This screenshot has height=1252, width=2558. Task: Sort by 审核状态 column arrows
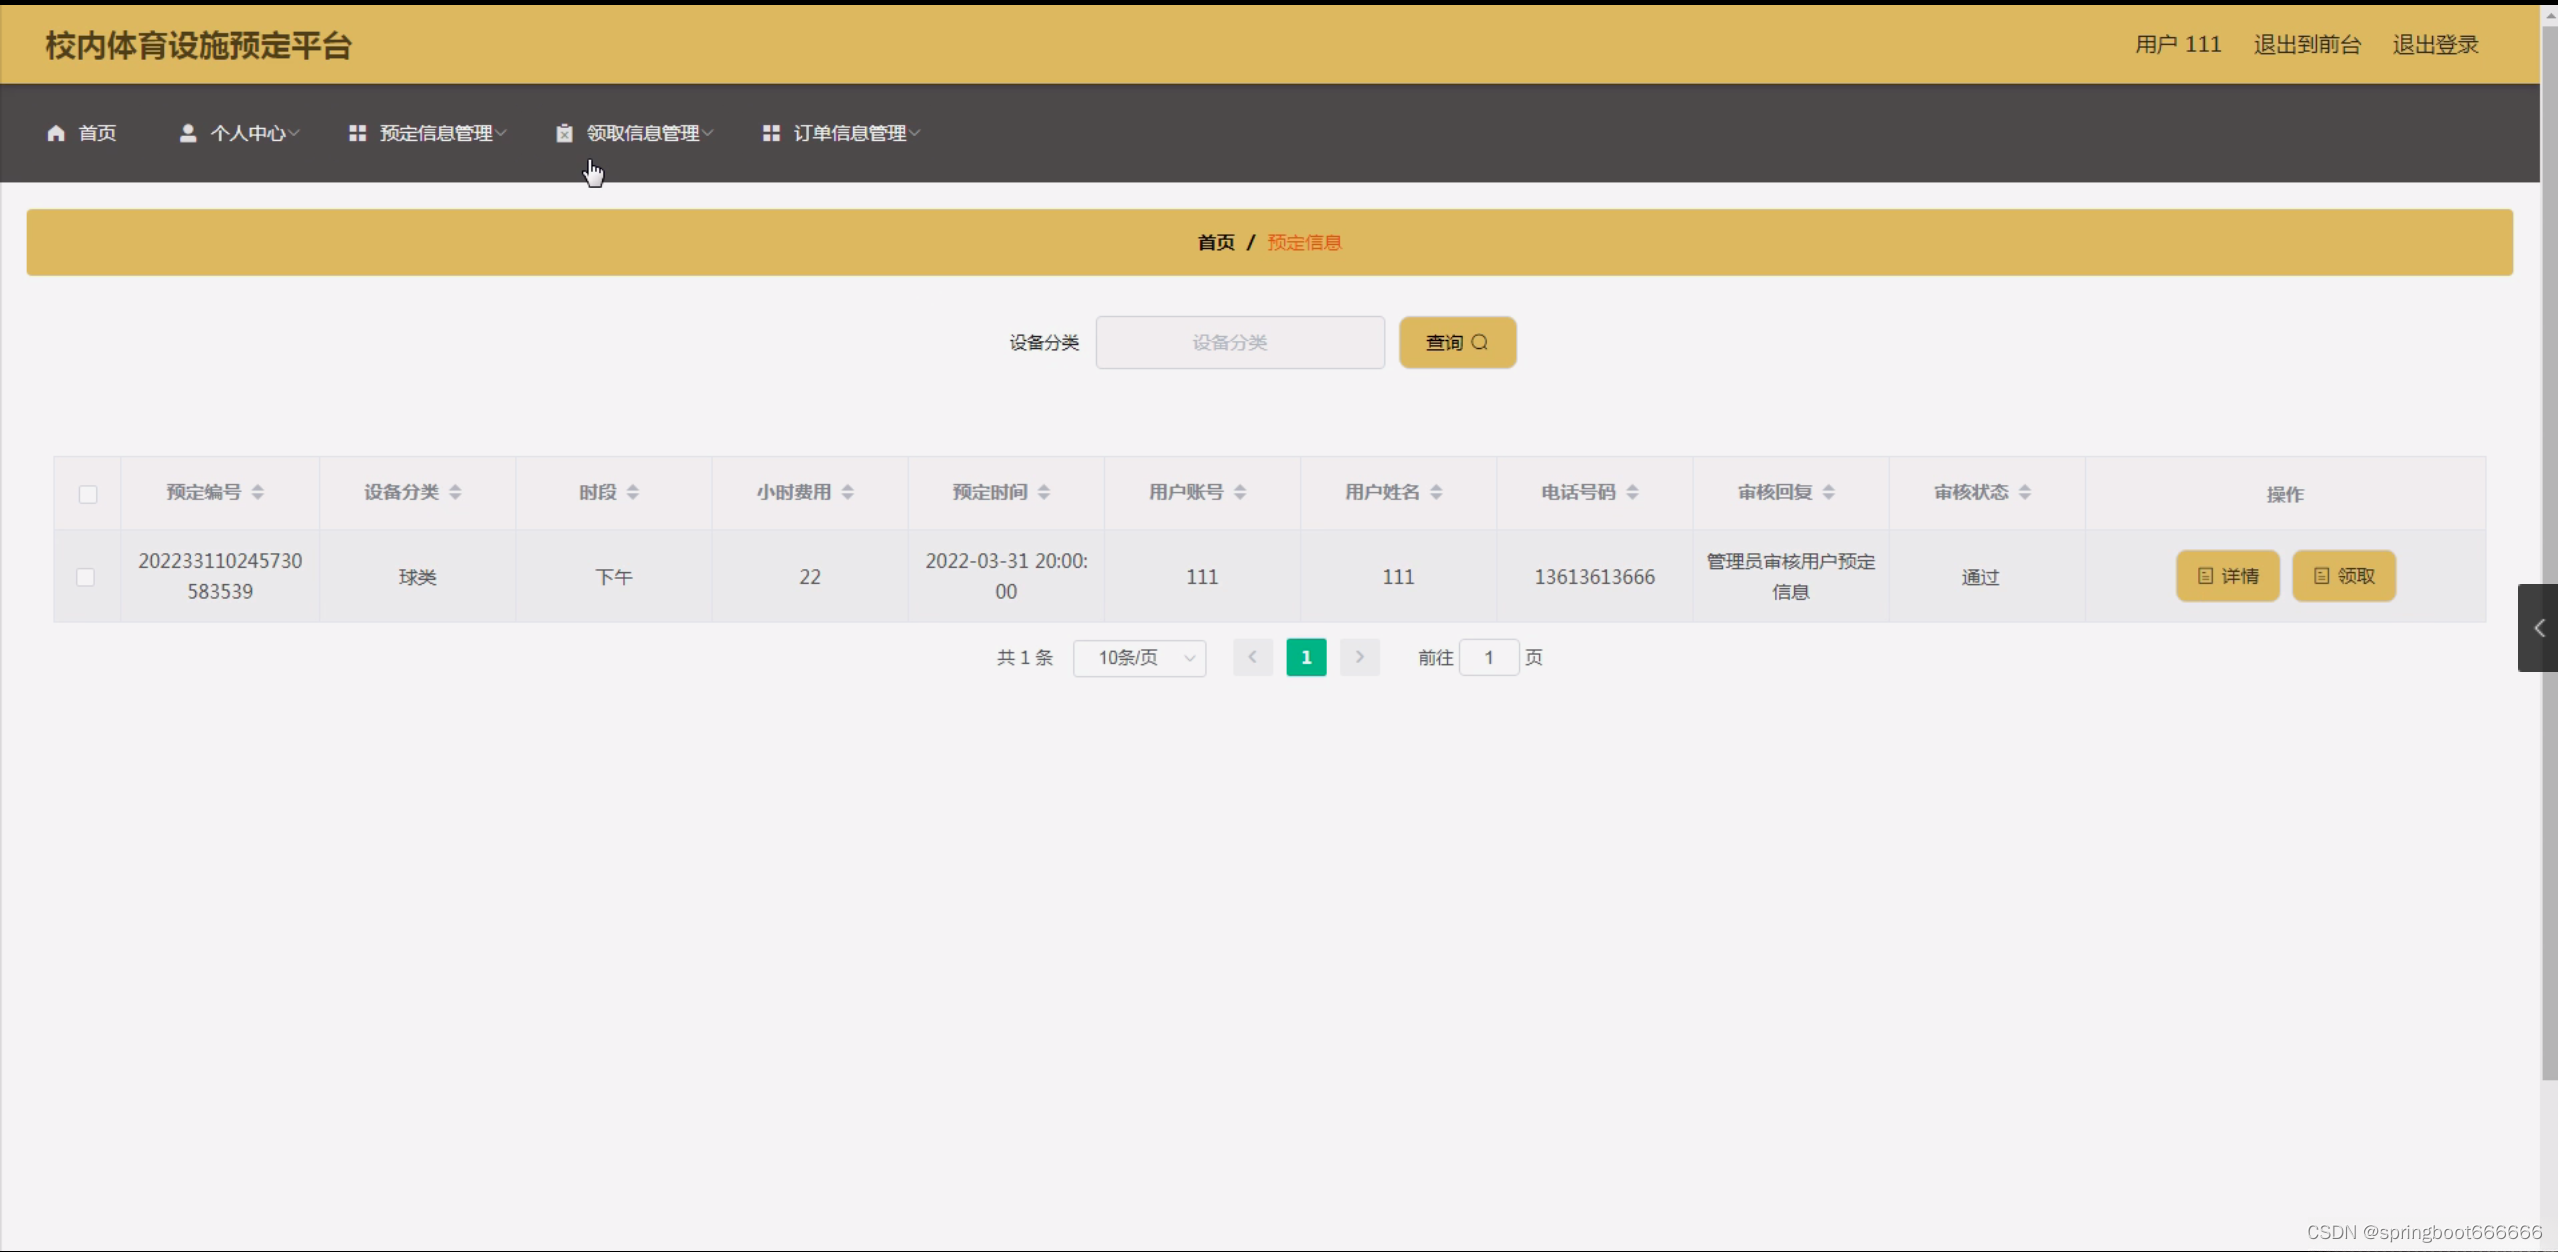pyautogui.click(x=2025, y=492)
